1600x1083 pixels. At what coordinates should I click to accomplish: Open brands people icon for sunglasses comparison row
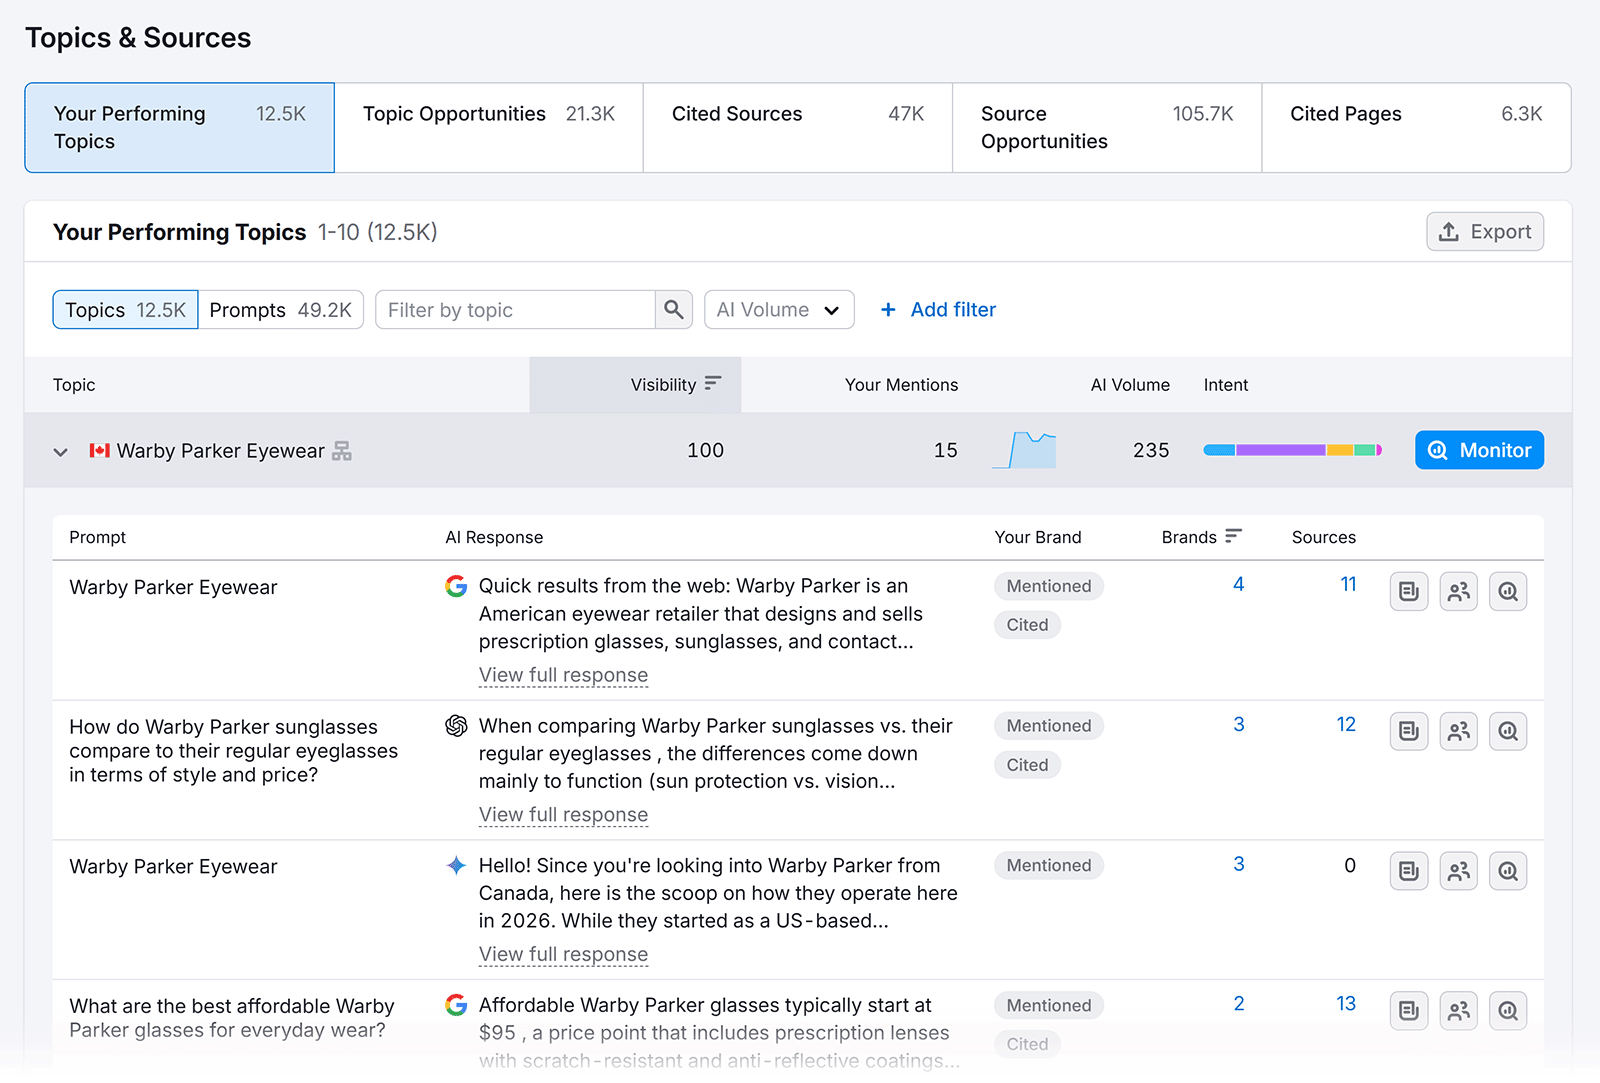(1459, 732)
